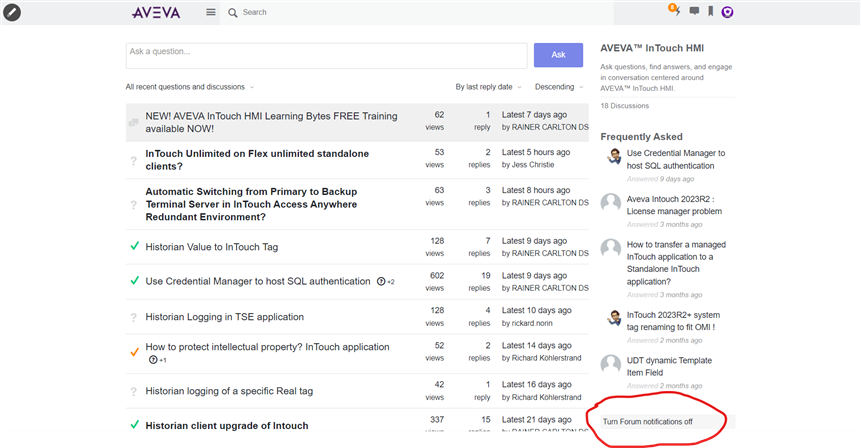Screen dimensions: 861x448
Task: Open the hamburger navigation menu
Action: (x=211, y=12)
